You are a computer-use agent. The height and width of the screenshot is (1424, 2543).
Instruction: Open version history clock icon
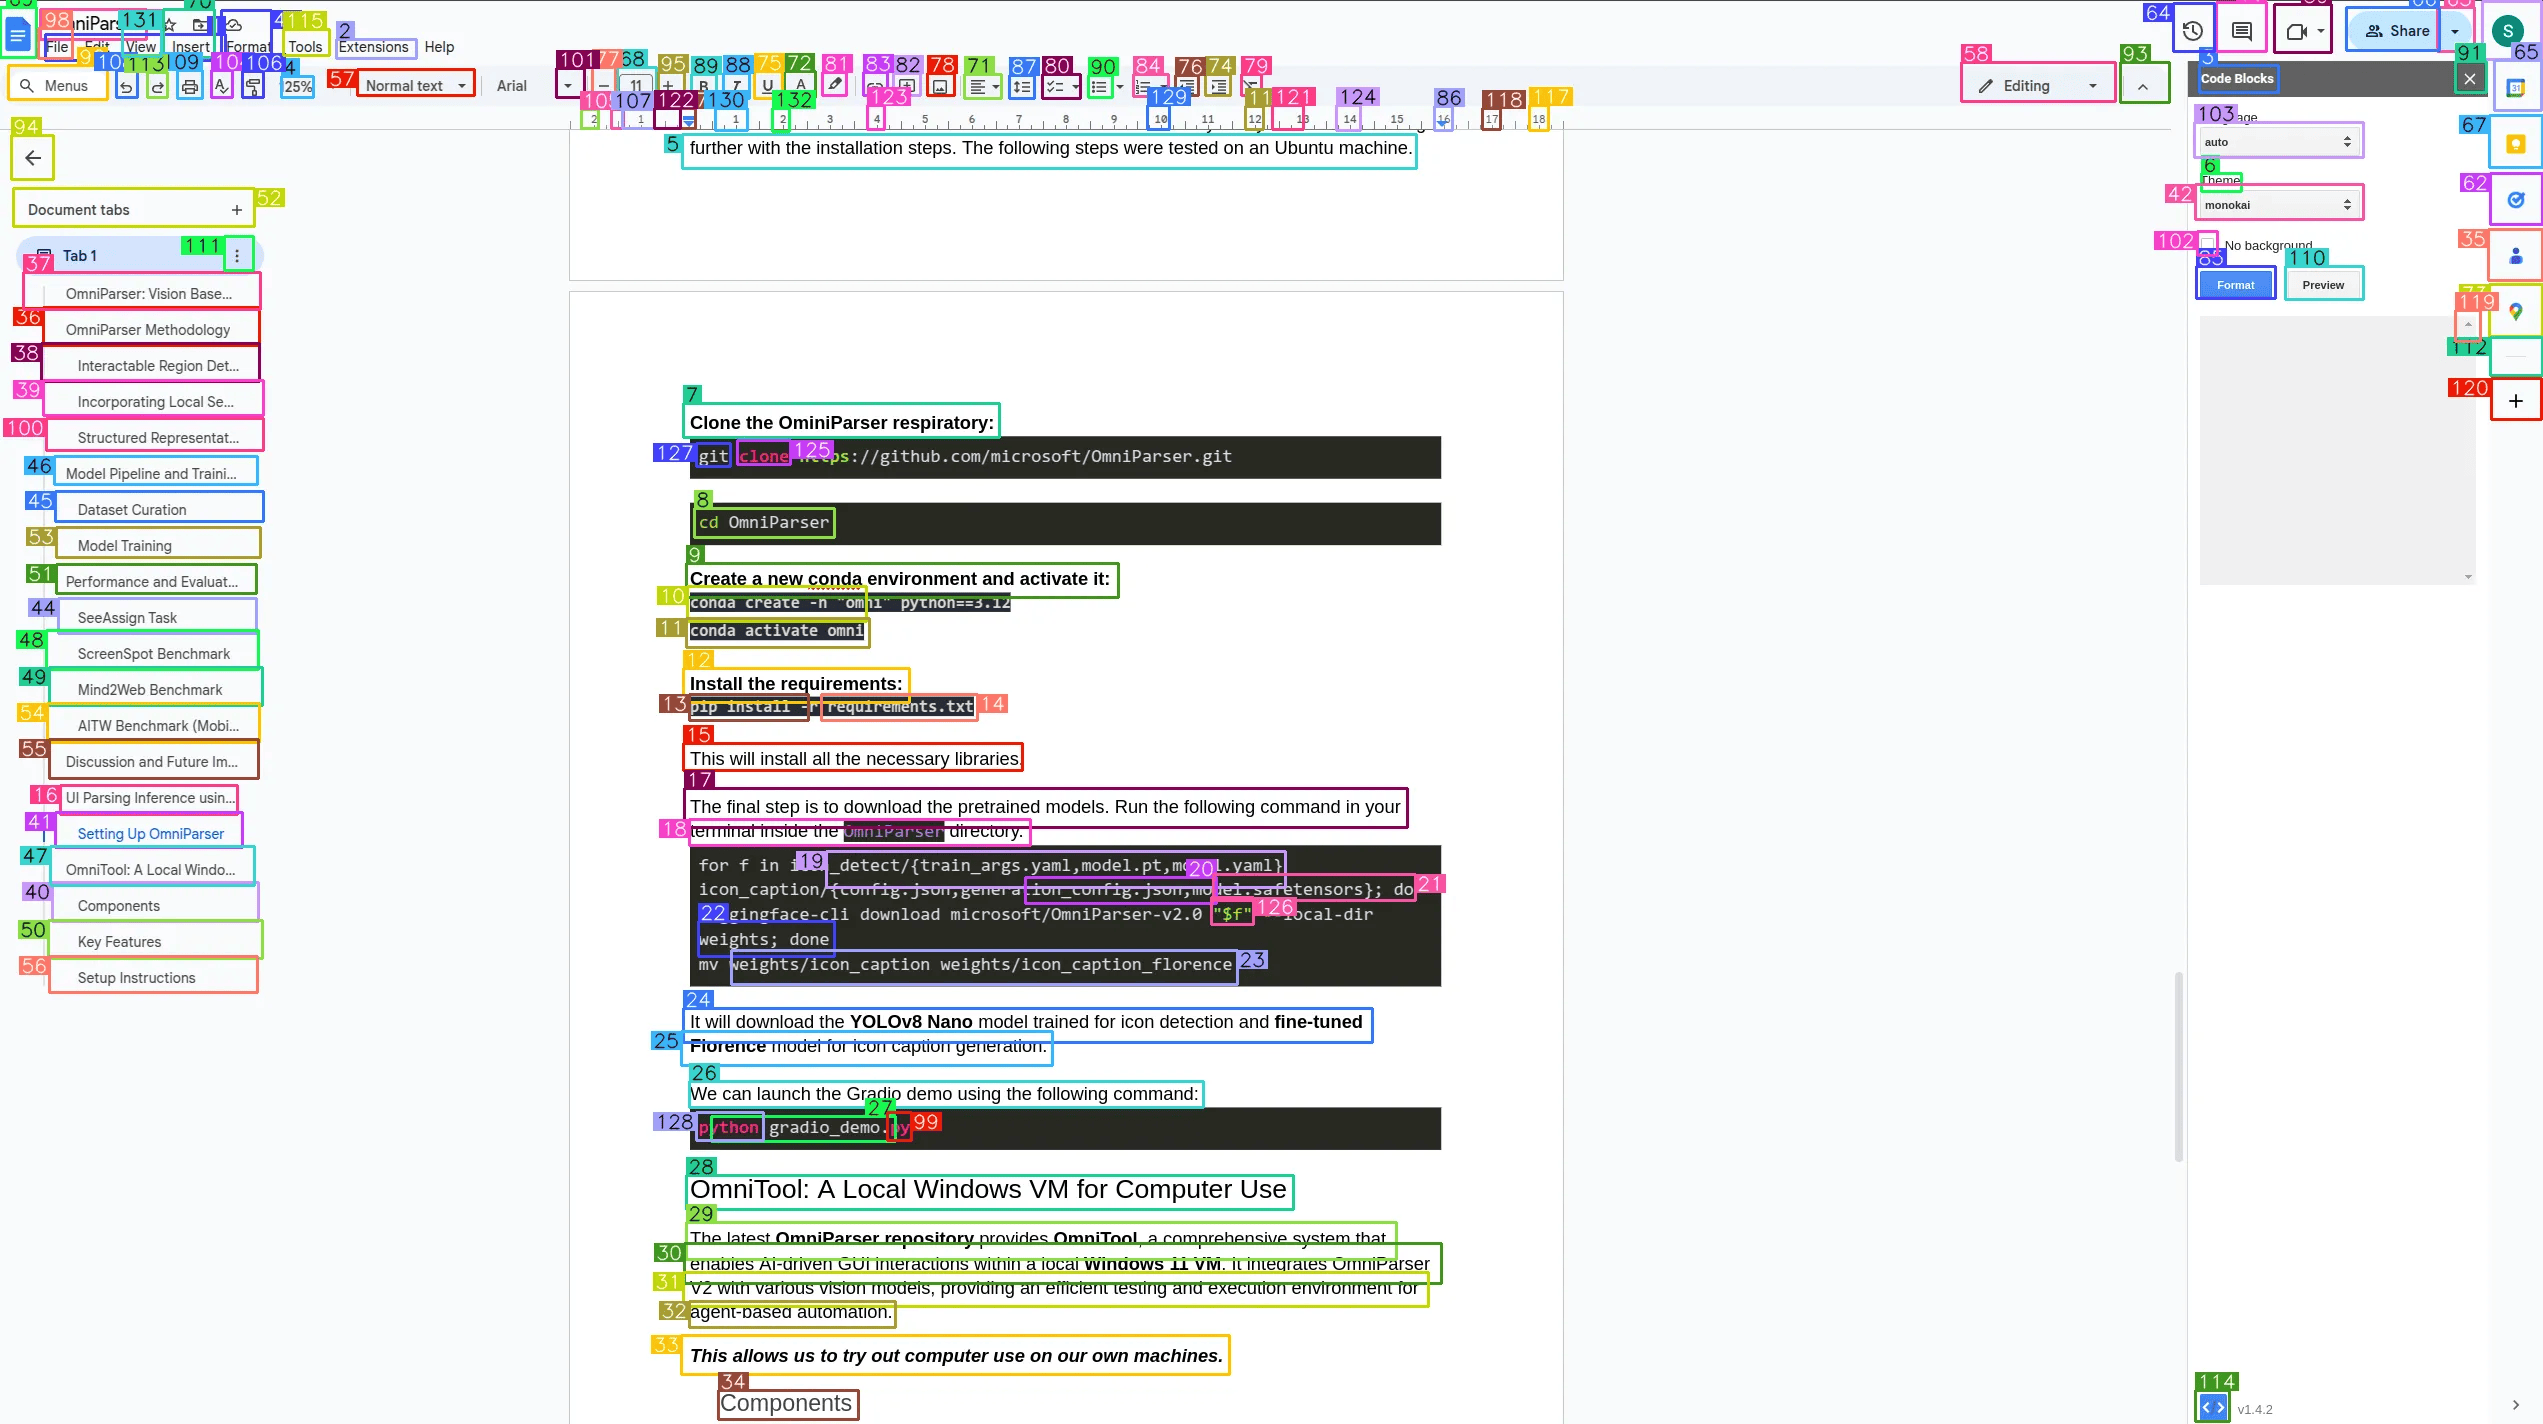click(2193, 31)
